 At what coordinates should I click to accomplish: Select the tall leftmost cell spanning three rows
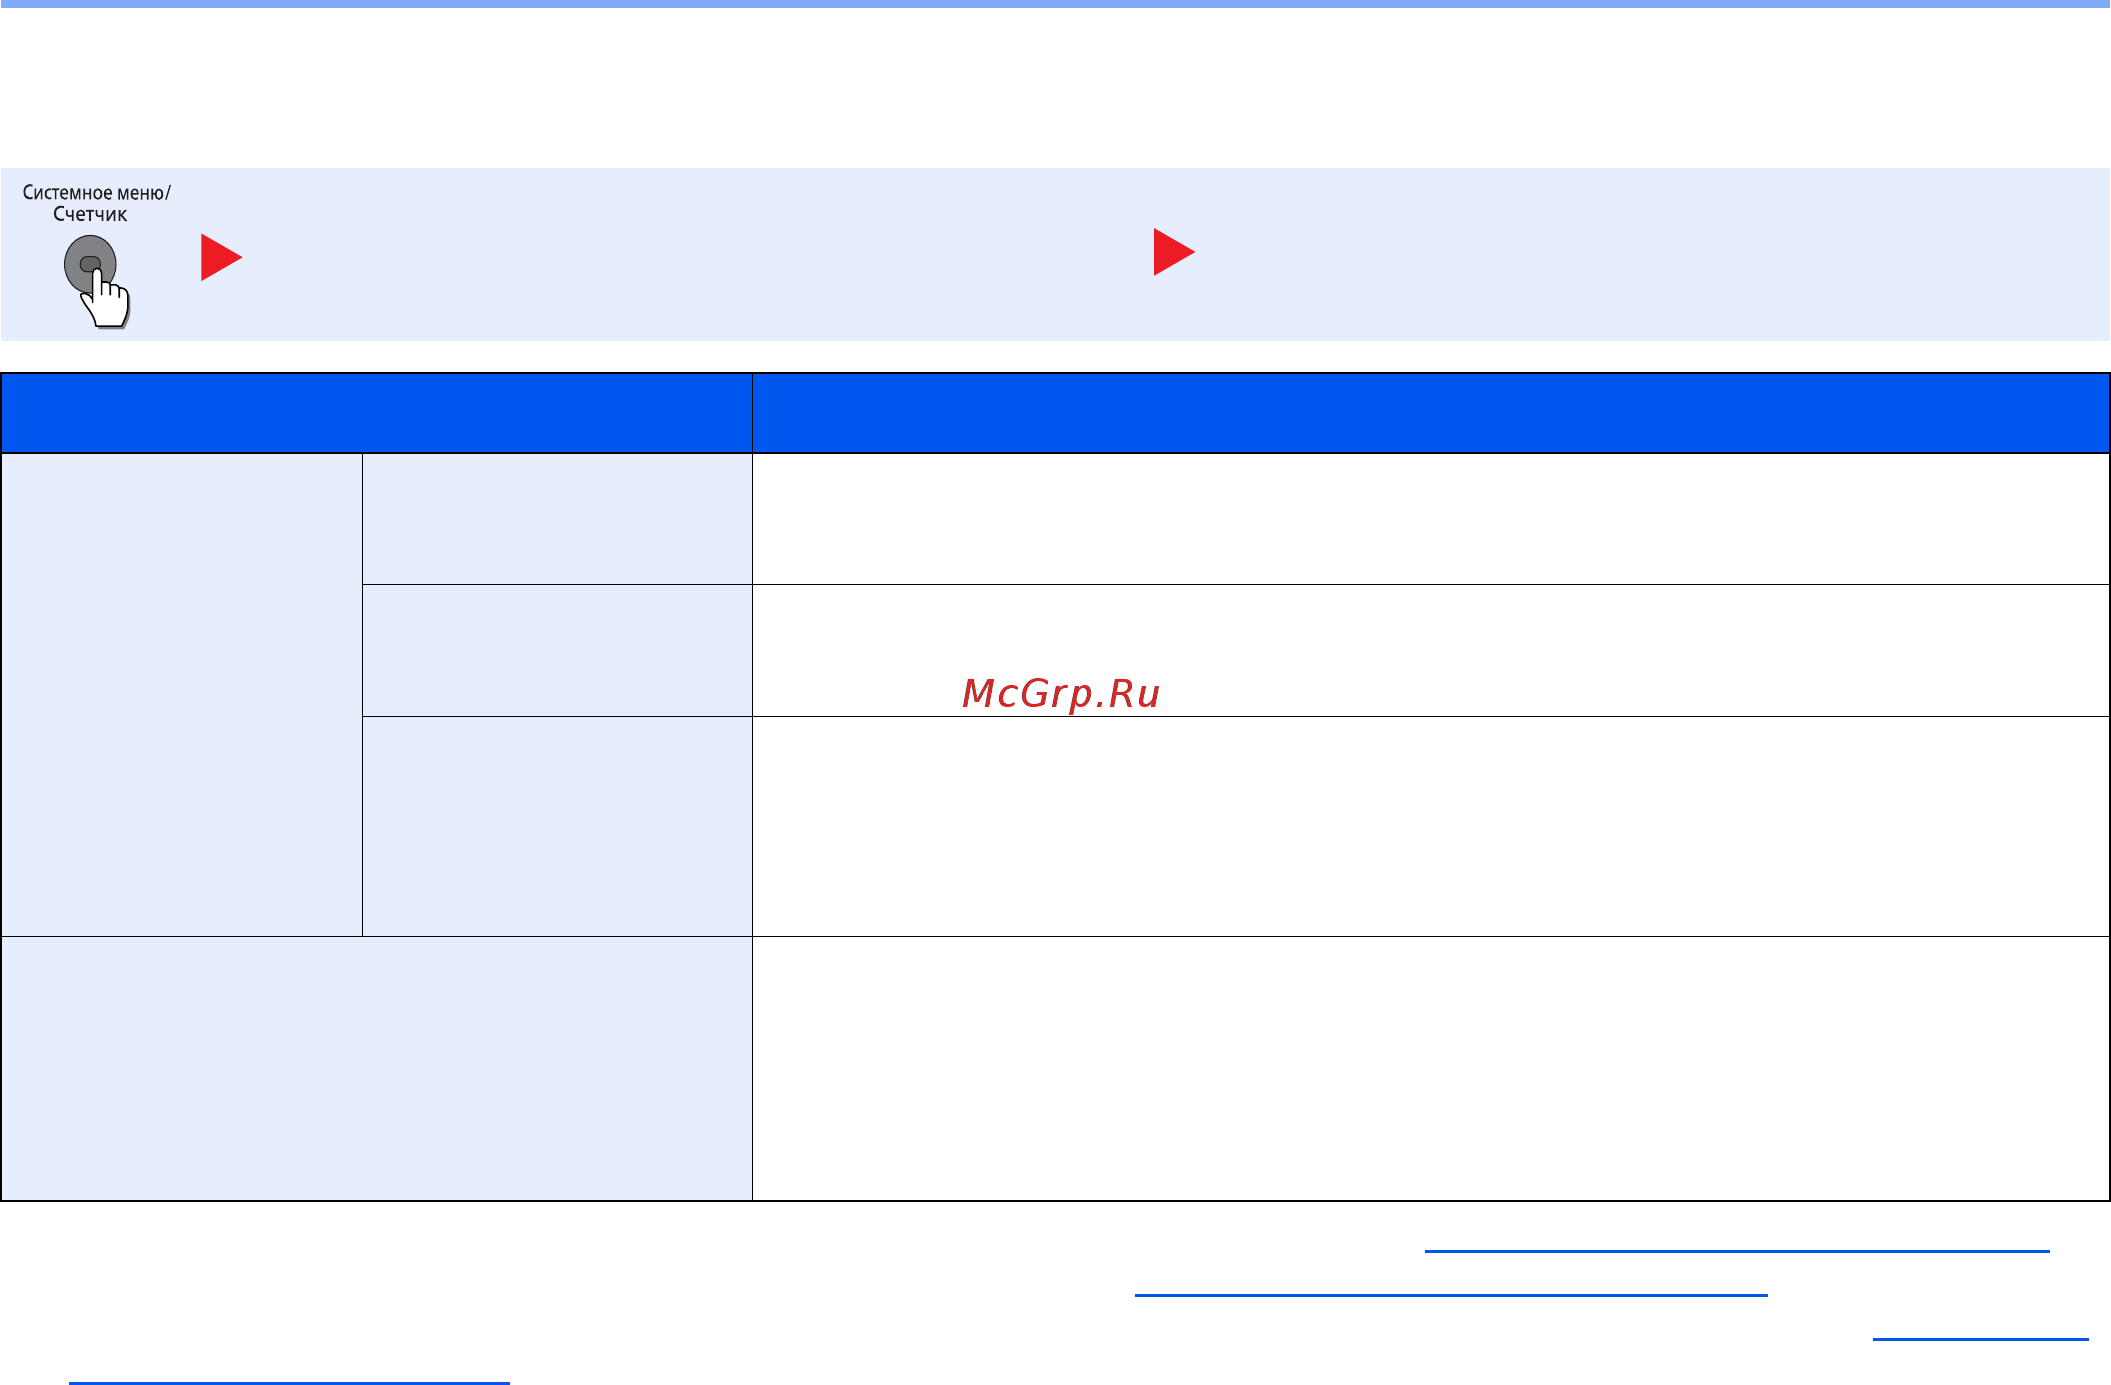tap(182, 695)
